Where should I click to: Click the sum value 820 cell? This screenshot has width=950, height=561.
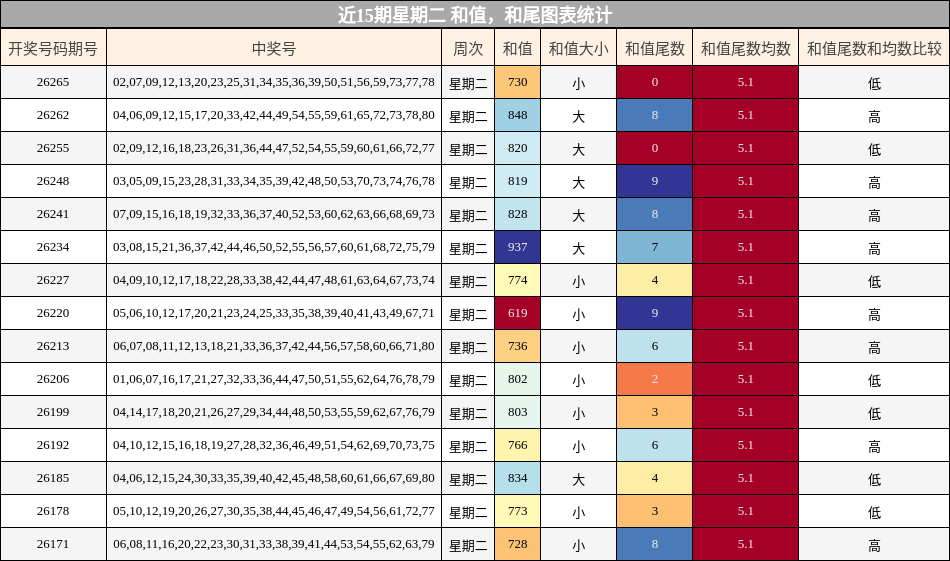pyautogui.click(x=517, y=148)
